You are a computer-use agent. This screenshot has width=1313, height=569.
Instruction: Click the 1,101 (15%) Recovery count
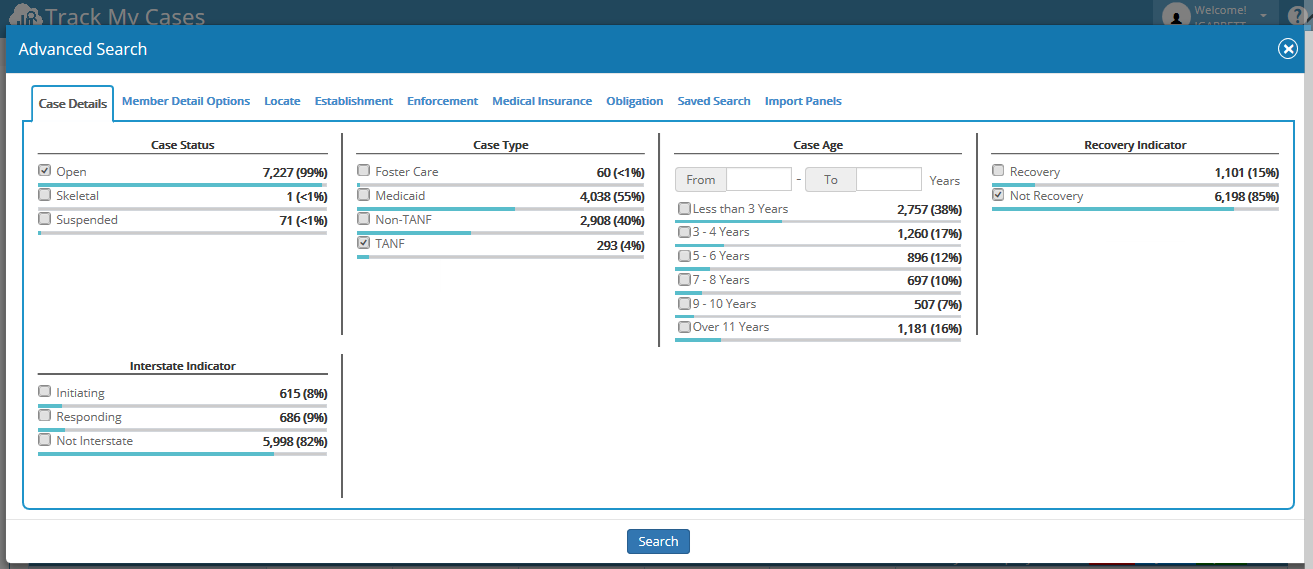(x=1247, y=173)
